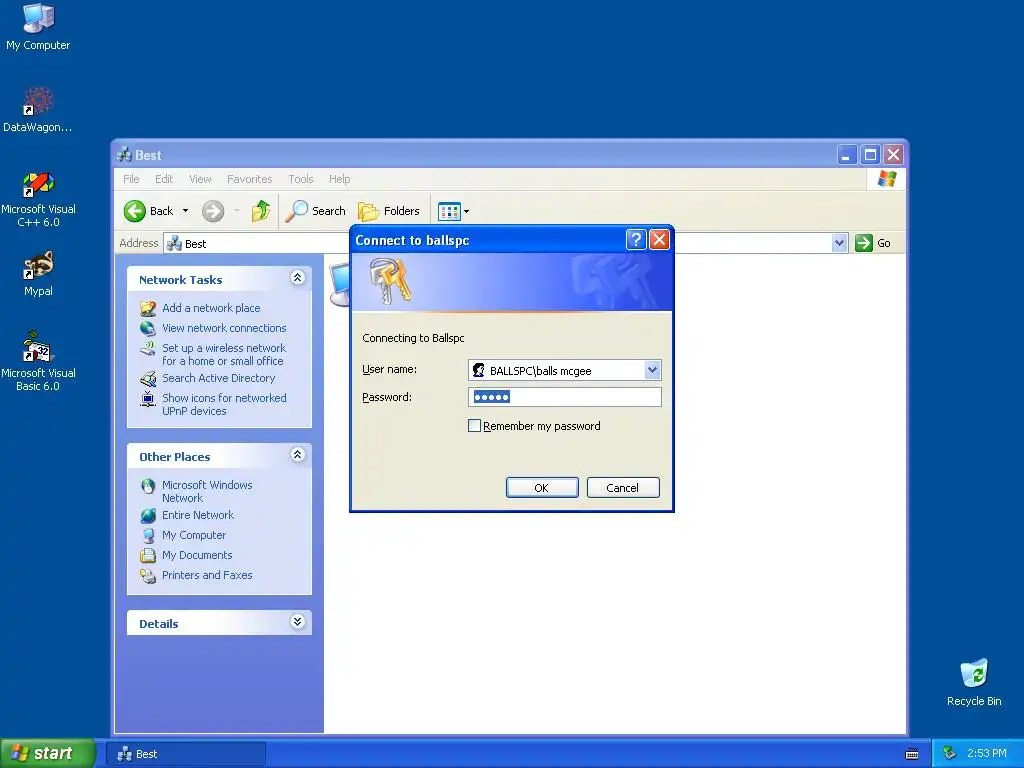Click the Best taskbar button

(x=185, y=754)
